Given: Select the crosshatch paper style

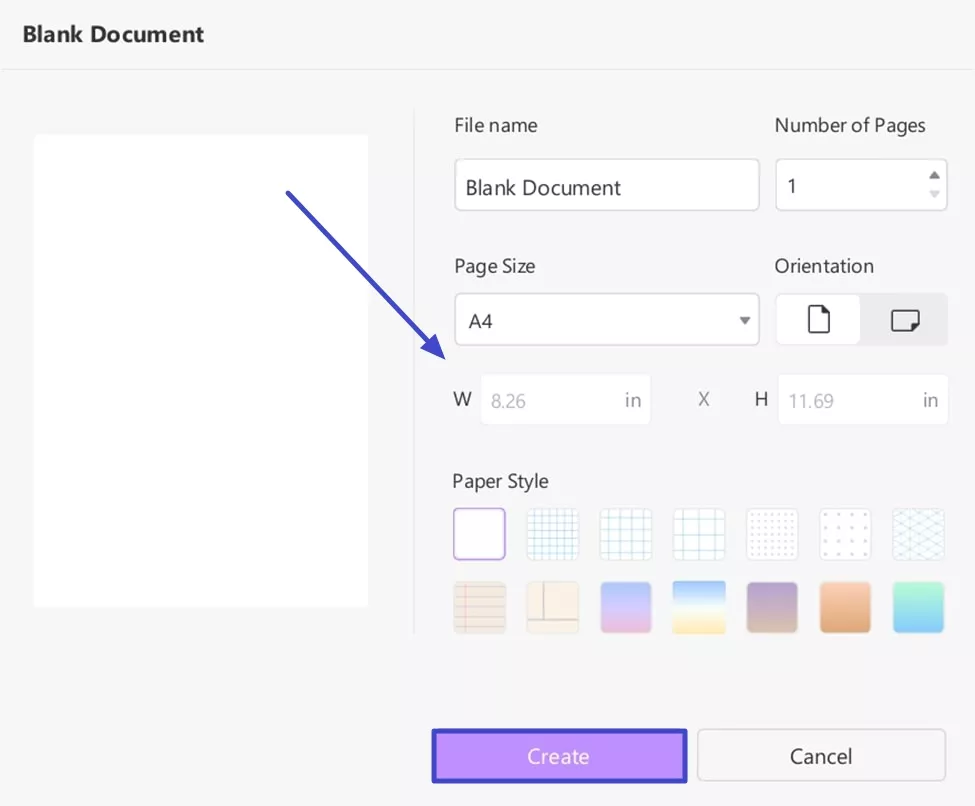Looking at the screenshot, I should [918, 533].
